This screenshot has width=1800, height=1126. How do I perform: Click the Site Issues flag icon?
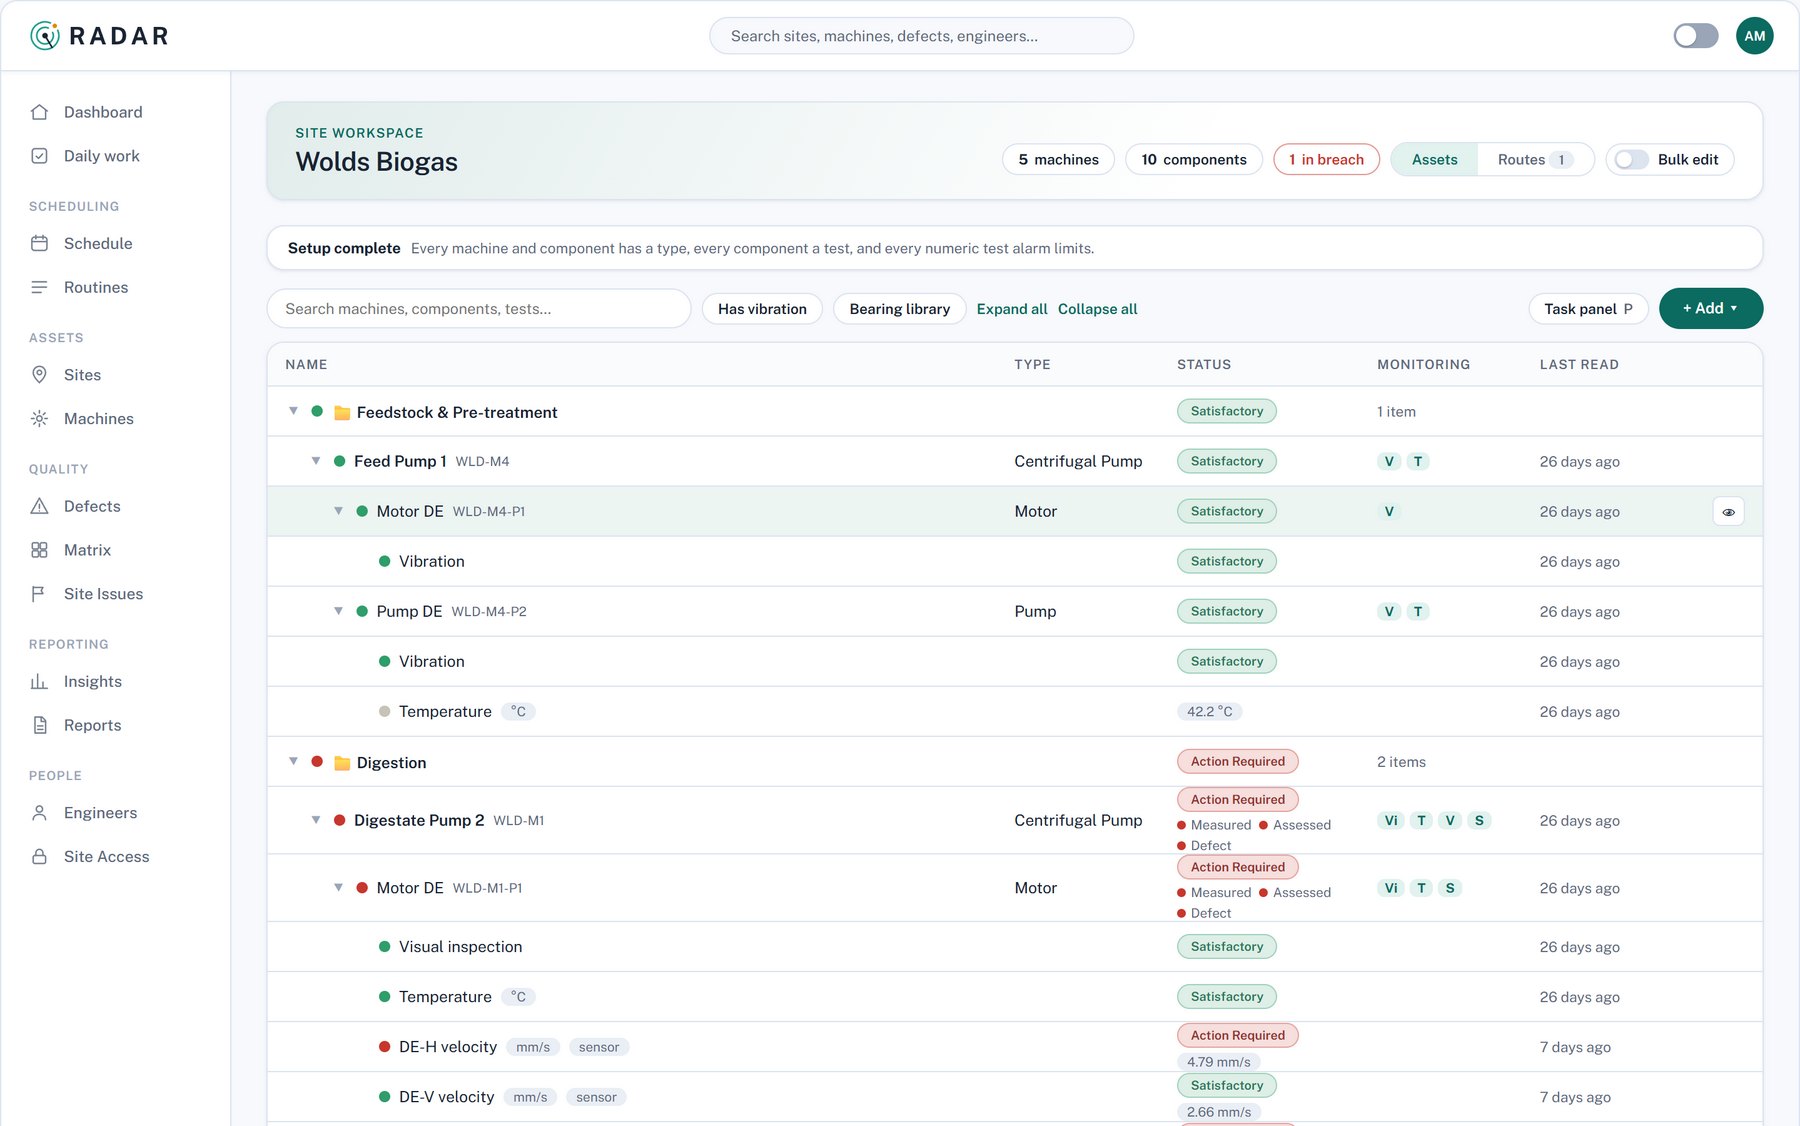(x=39, y=594)
